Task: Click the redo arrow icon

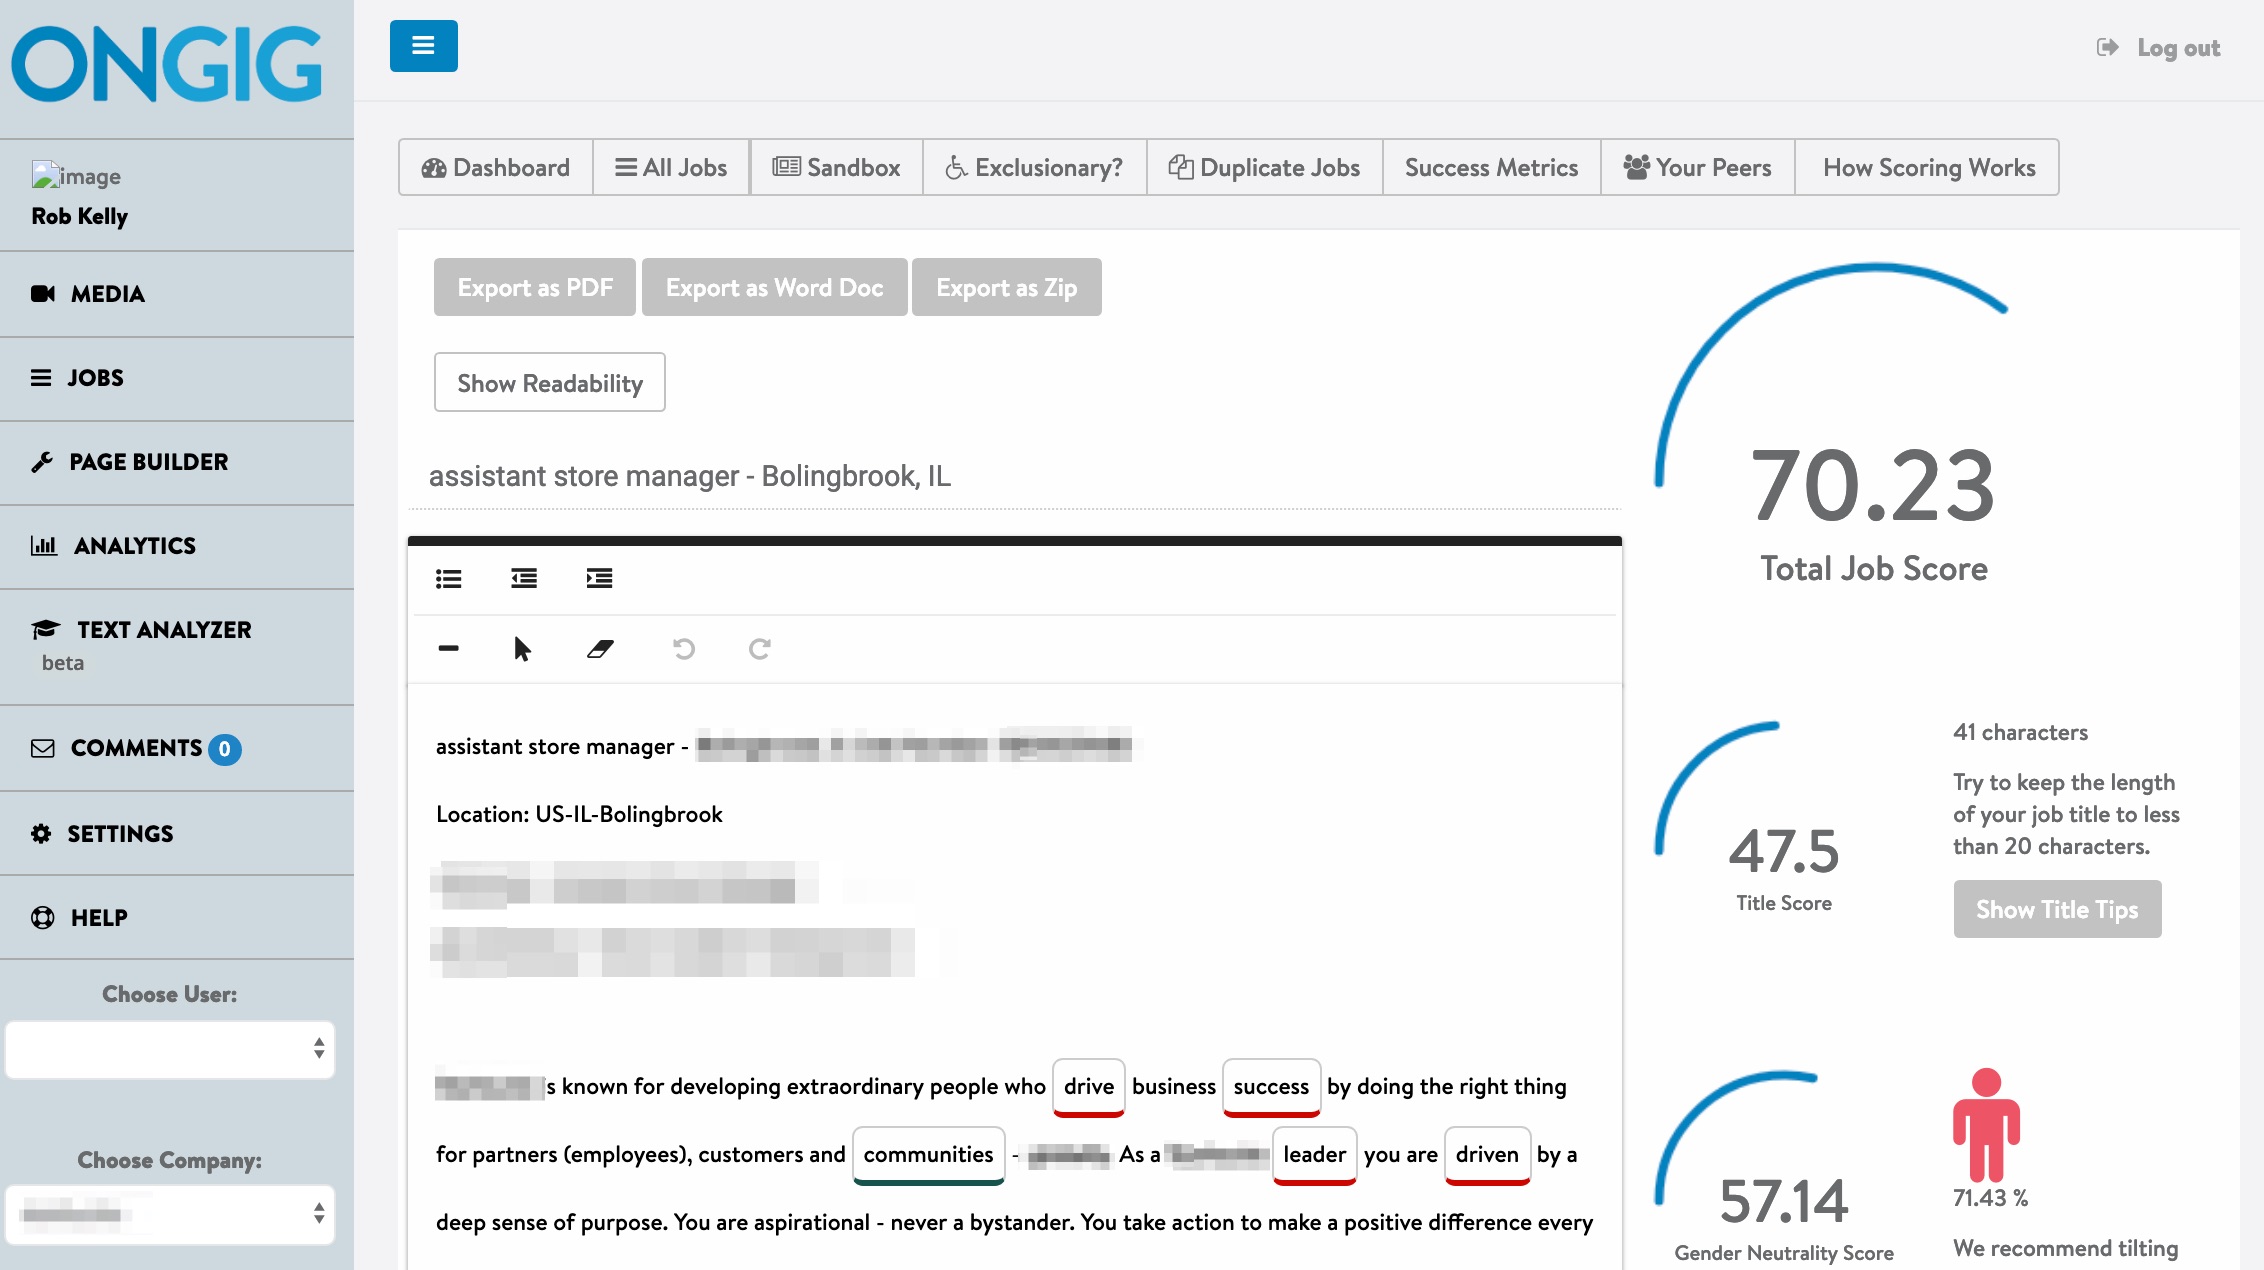Action: pos(760,649)
